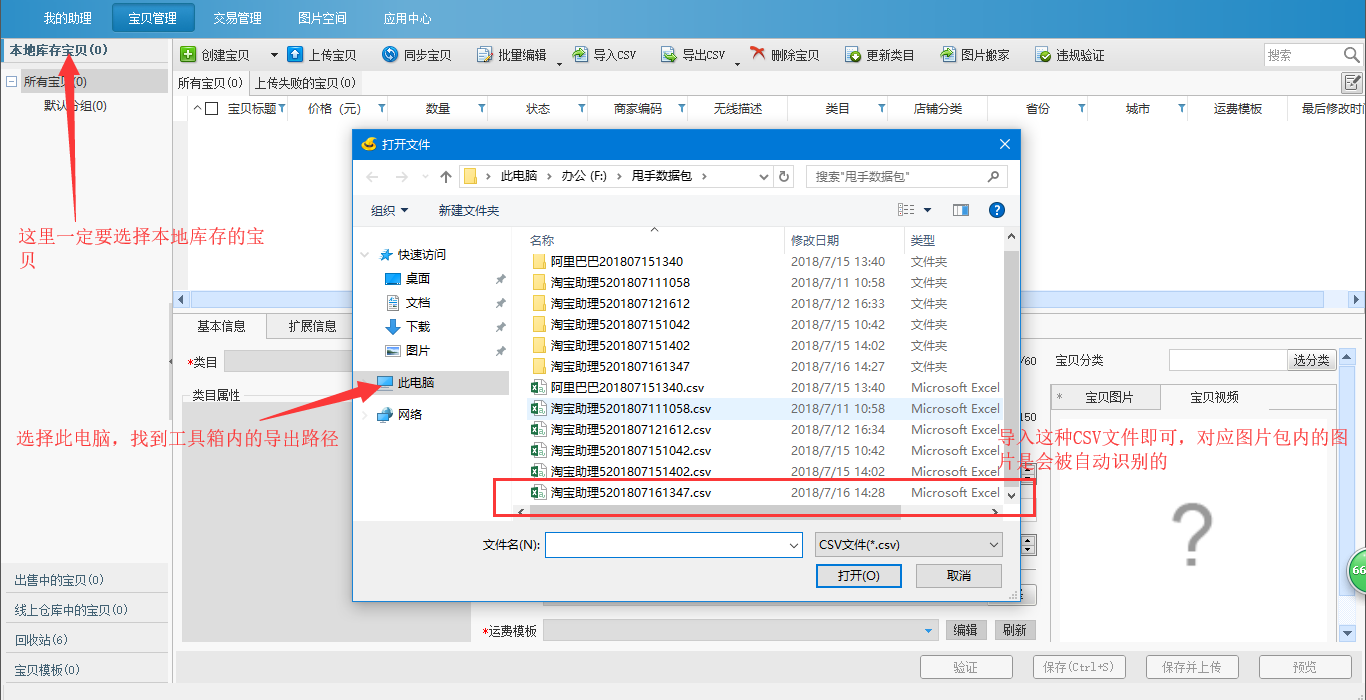Select the 桌面 desktop icon in the sidebar

pos(393,279)
